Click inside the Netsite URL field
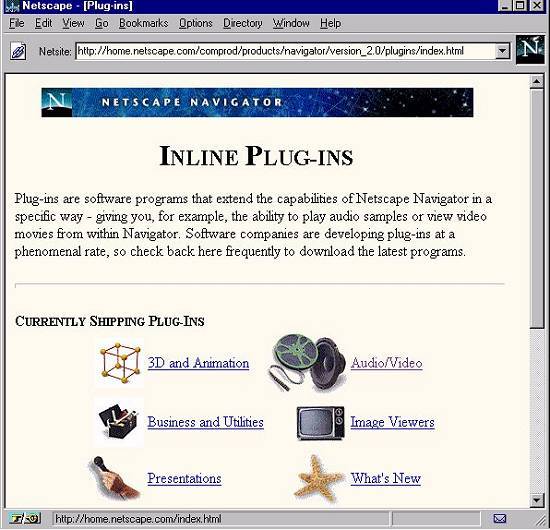The width and height of the screenshot is (550, 530). pyautogui.click(x=285, y=51)
